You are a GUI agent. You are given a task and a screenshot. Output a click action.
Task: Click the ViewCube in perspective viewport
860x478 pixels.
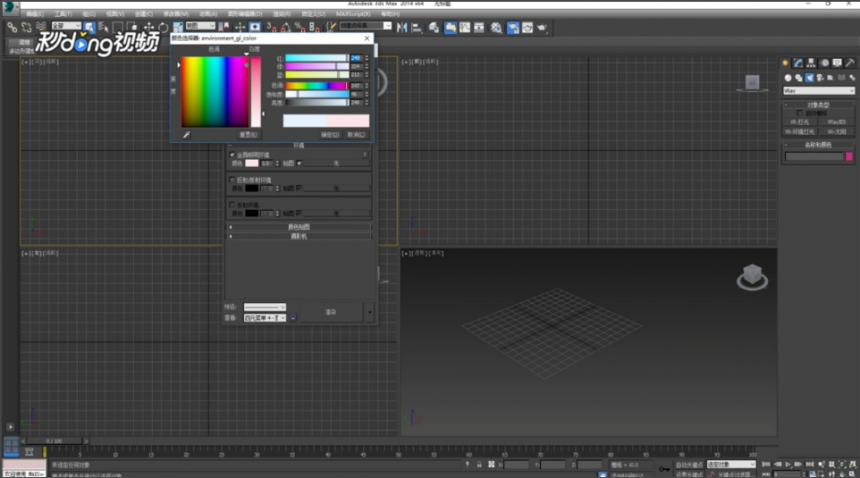[x=752, y=277]
